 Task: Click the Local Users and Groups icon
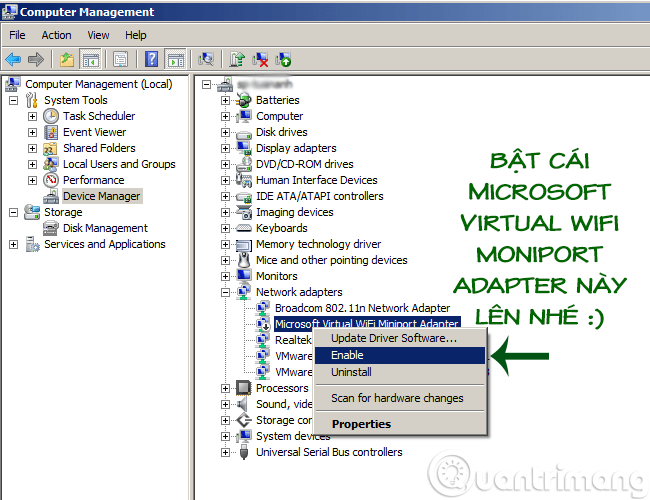pos(51,164)
